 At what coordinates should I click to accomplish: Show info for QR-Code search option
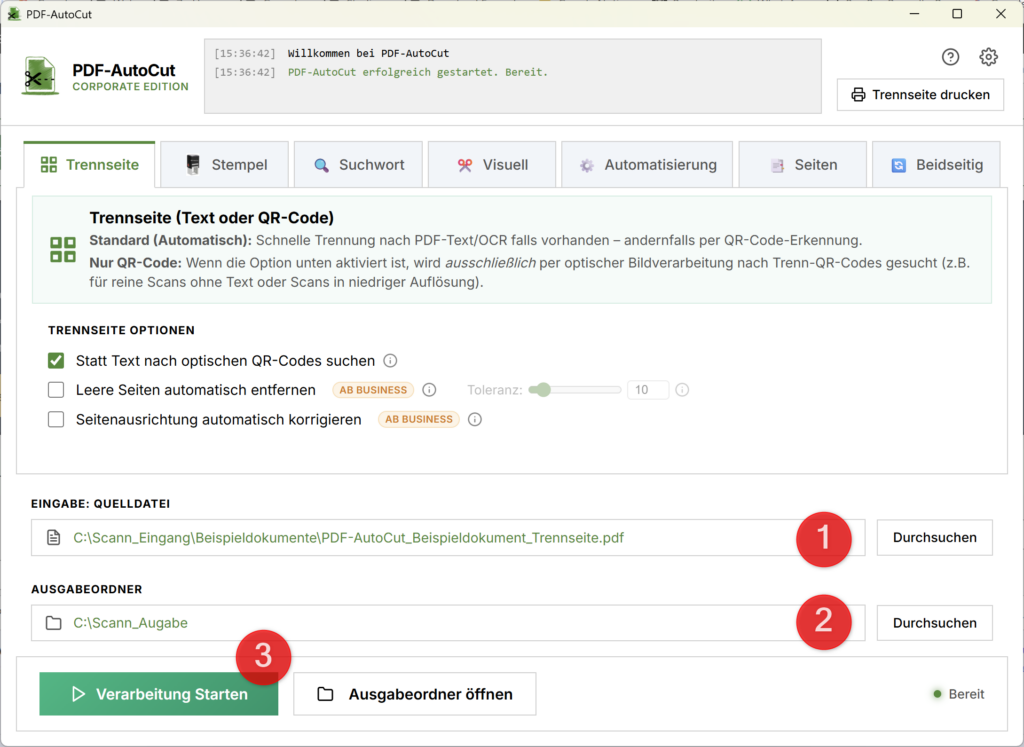[x=390, y=360]
